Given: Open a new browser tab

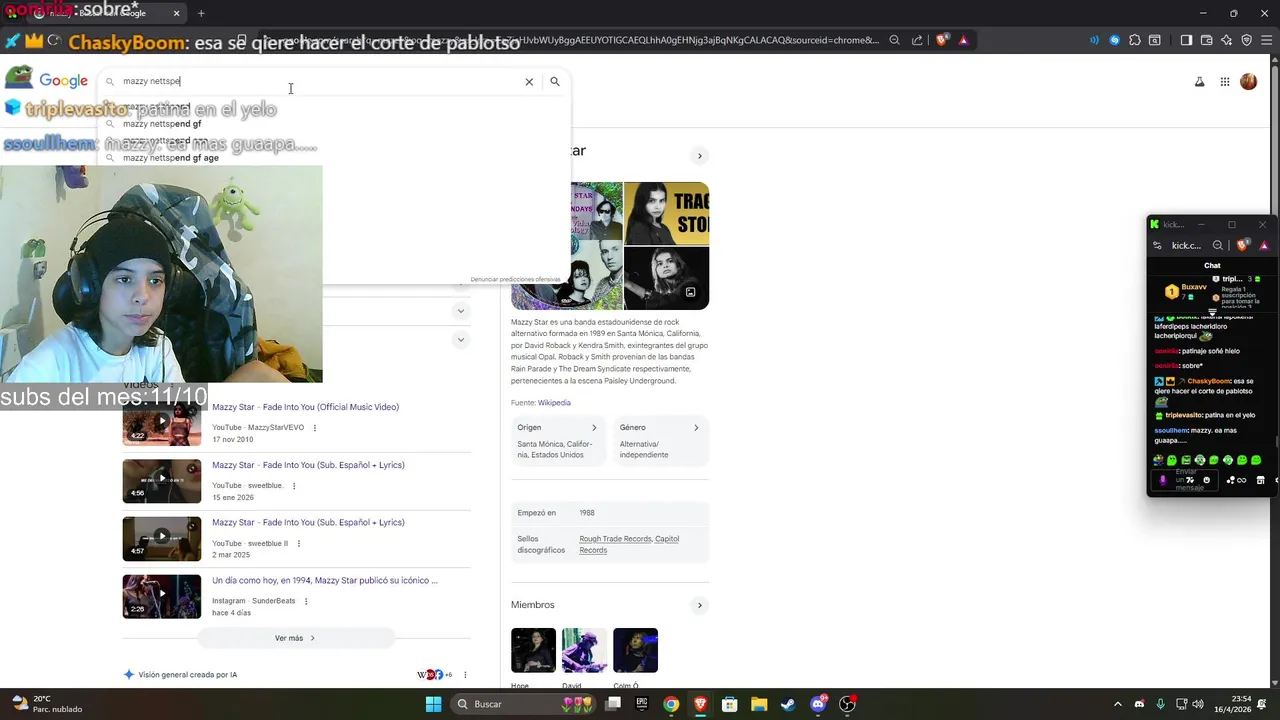Looking at the screenshot, I should [201, 13].
